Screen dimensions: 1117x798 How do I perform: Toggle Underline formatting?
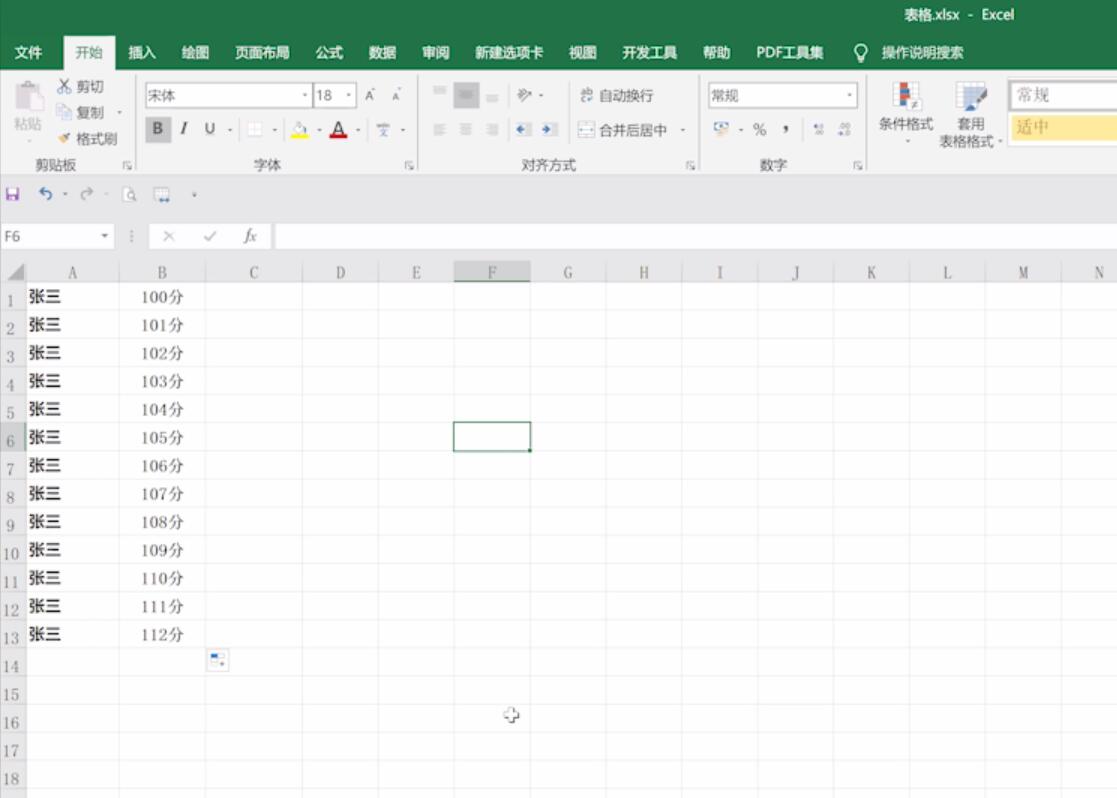209,129
